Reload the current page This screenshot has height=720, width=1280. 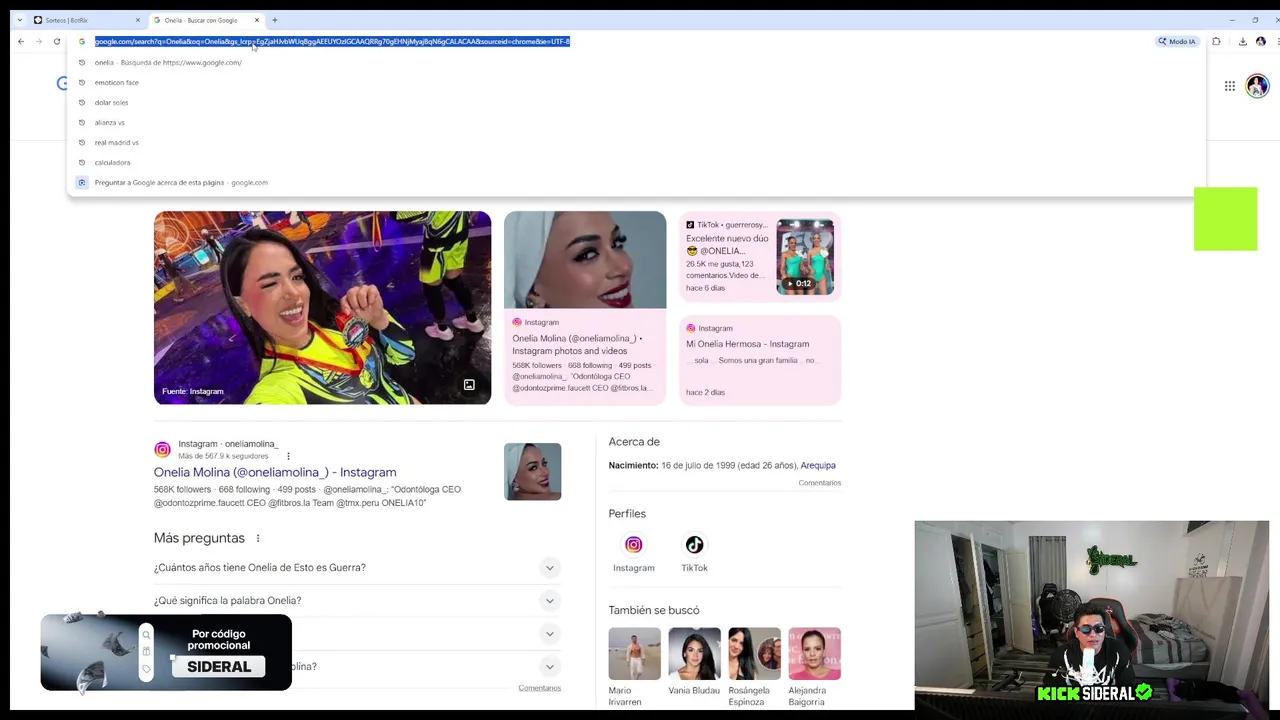point(57,41)
